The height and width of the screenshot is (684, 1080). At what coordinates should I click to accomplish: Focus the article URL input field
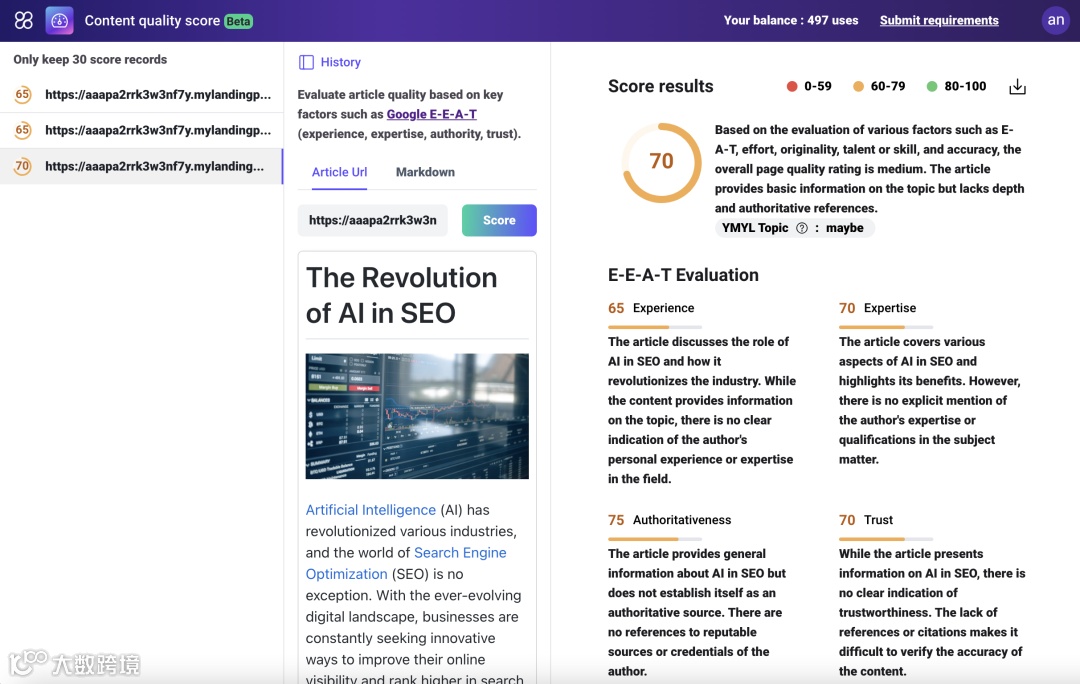click(373, 220)
